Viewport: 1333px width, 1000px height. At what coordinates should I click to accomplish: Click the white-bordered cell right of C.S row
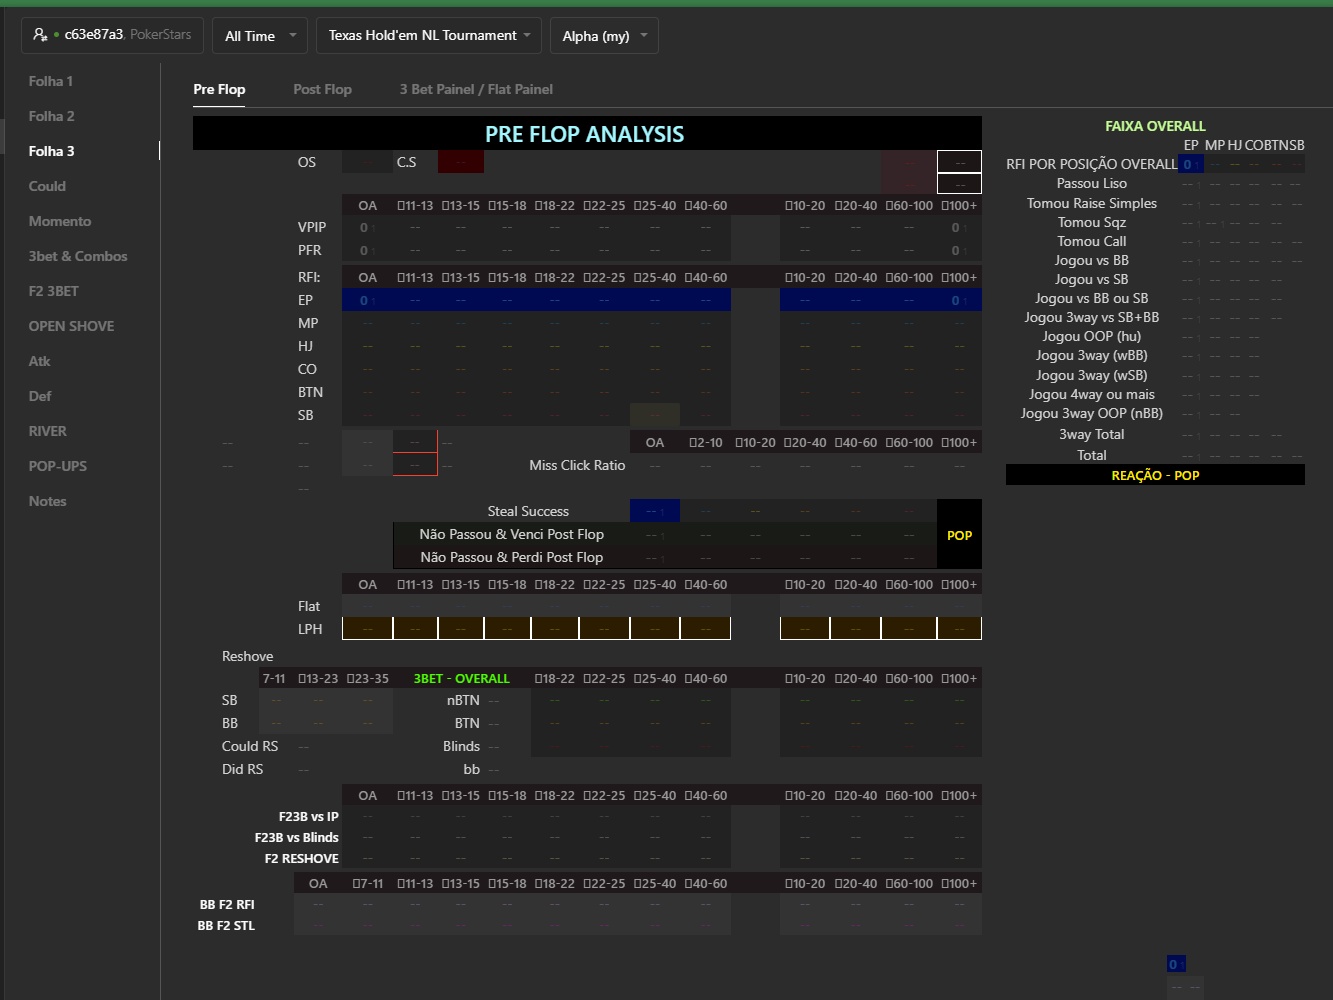tap(959, 162)
